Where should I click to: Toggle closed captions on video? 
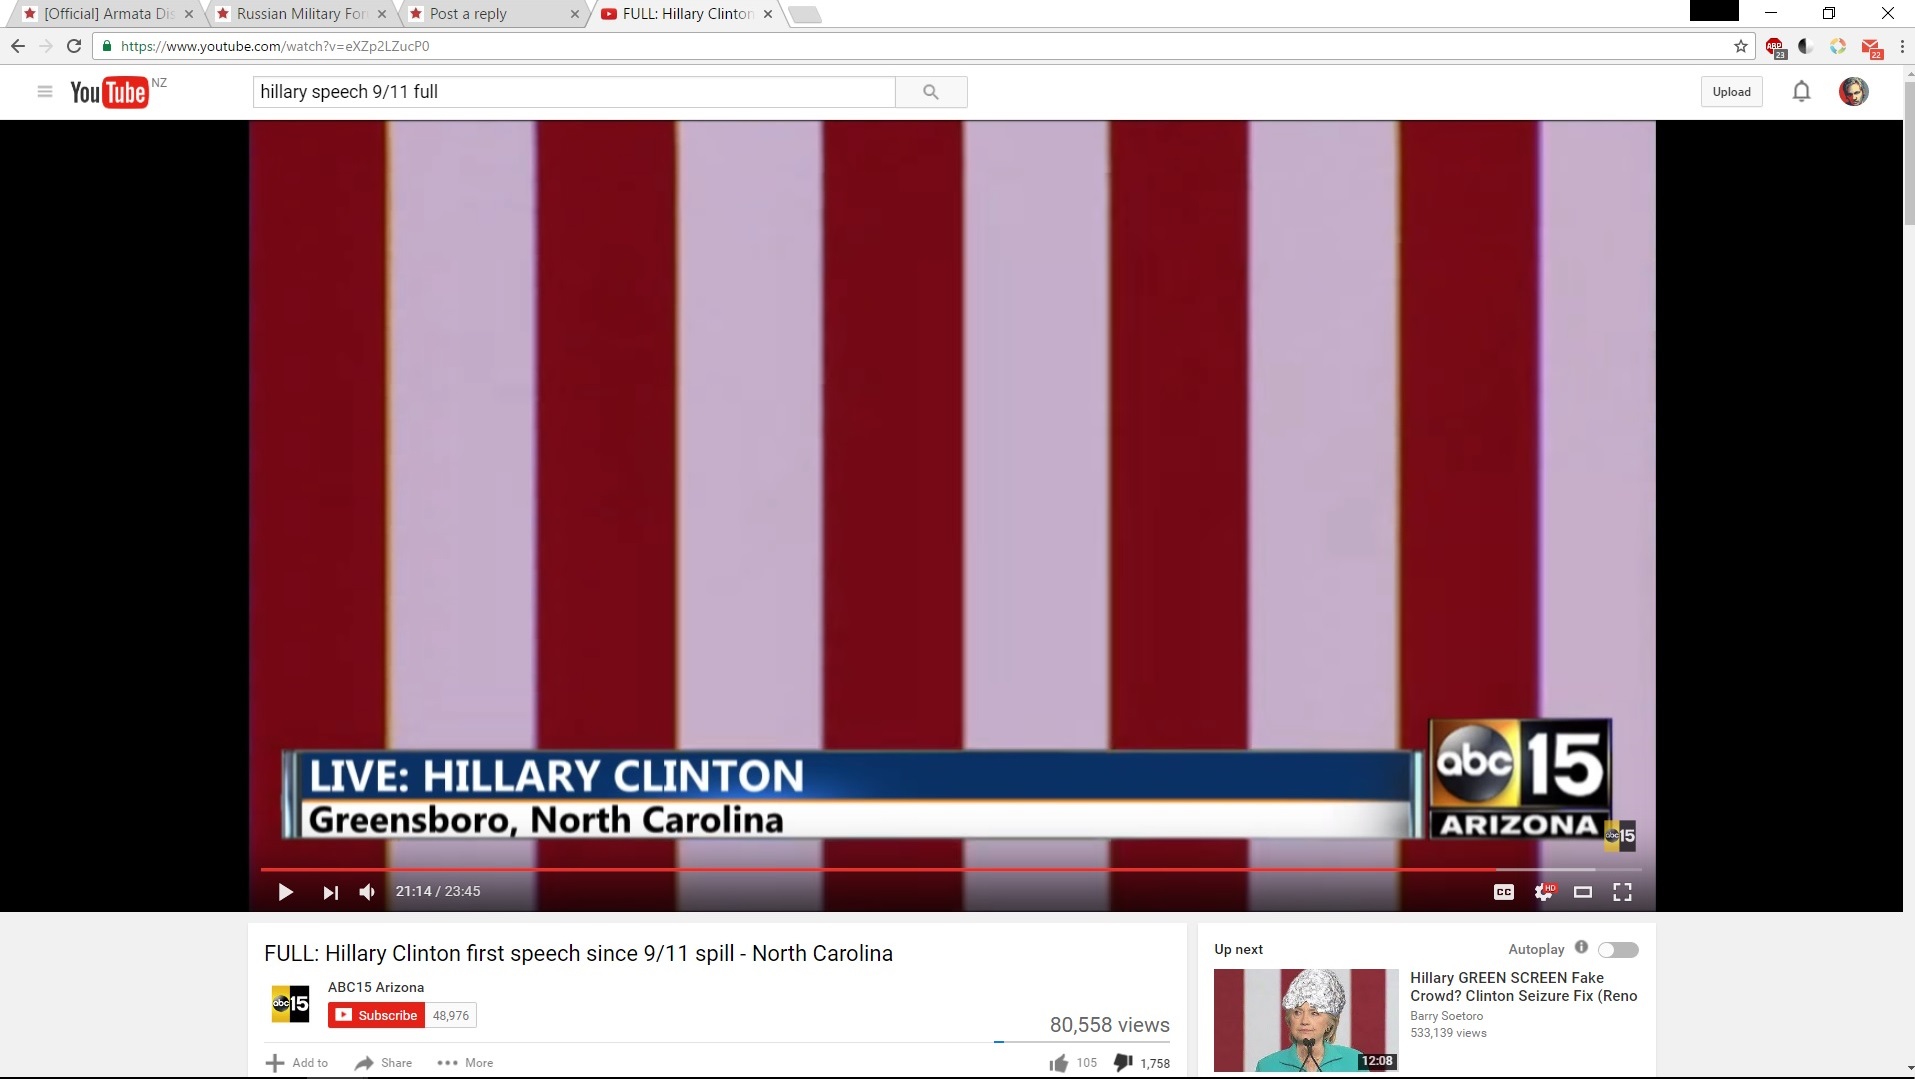[1503, 892]
